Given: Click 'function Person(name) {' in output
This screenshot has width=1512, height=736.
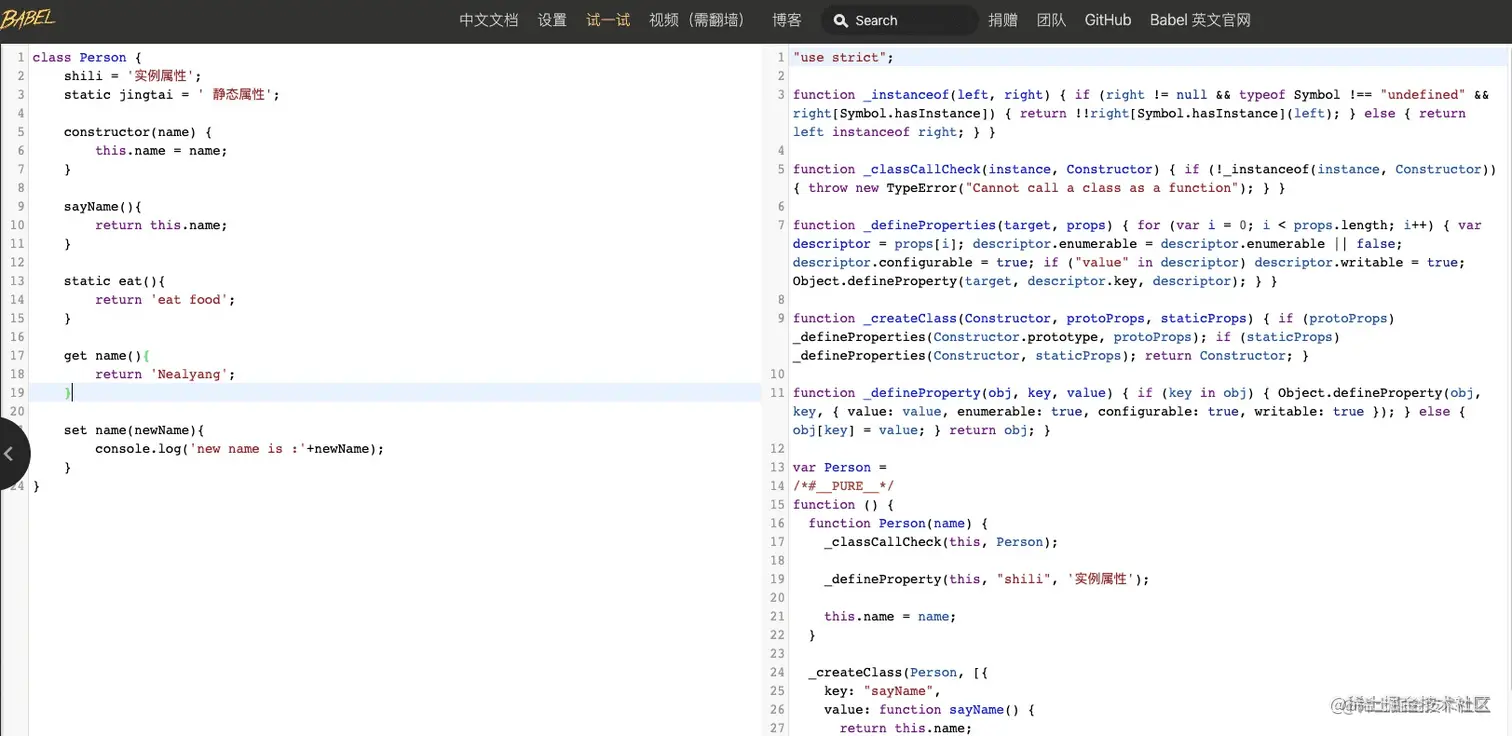Looking at the screenshot, I should tap(898, 524).
